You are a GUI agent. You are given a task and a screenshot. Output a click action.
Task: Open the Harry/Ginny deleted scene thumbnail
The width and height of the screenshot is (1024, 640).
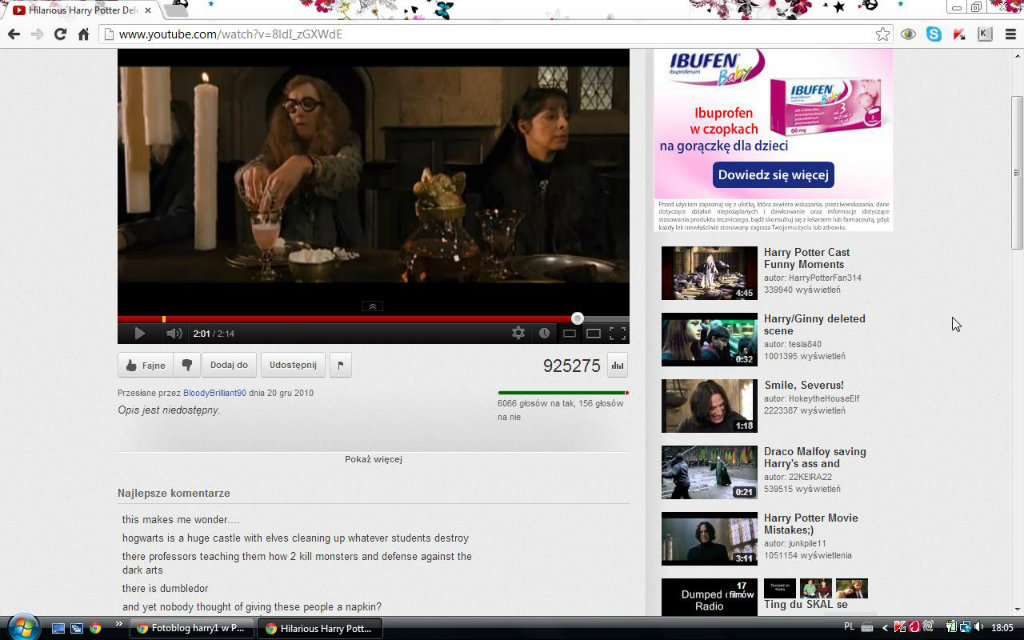click(709, 340)
